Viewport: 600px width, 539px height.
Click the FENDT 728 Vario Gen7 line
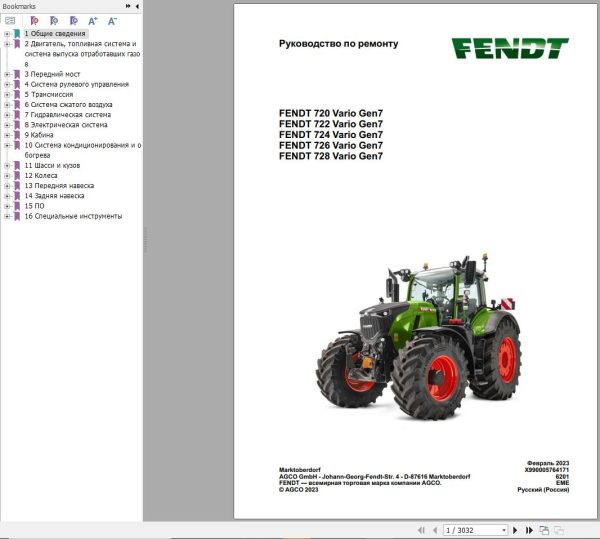(331, 156)
